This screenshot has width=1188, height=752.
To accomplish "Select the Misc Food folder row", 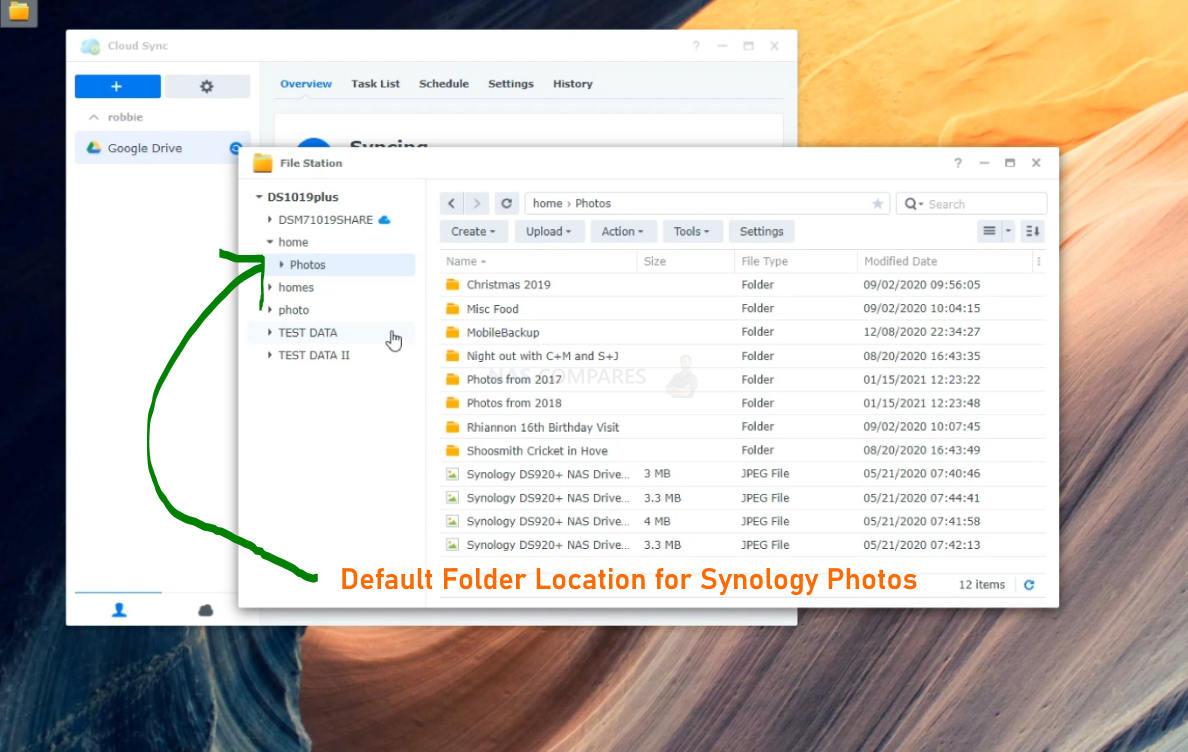I will coord(742,309).
